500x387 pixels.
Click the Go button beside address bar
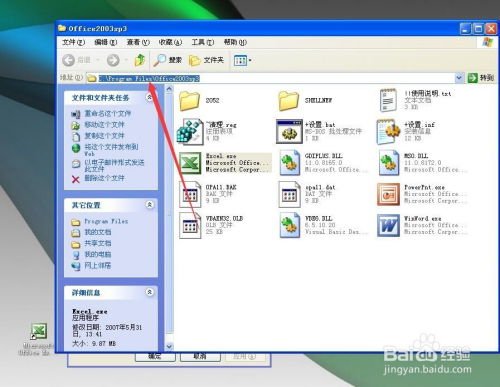click(481, 78)
